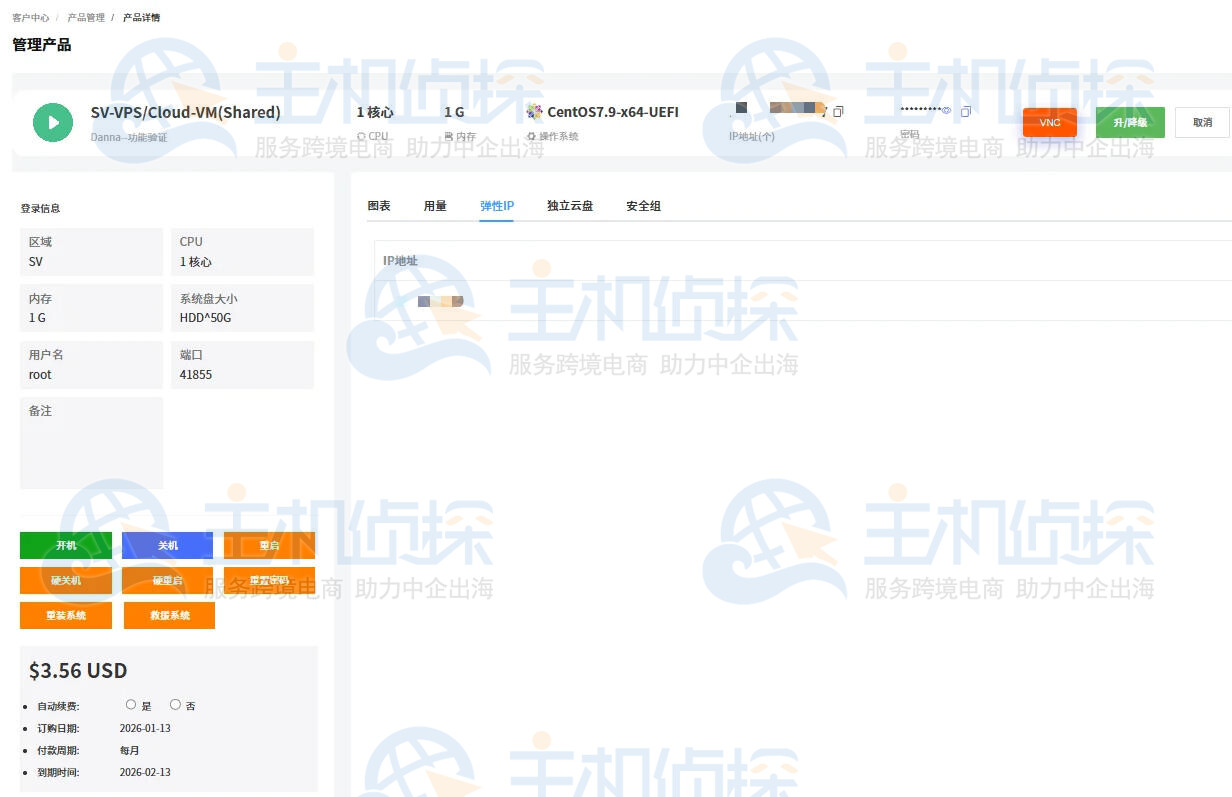Click 重装系统 to reinstall the OS

66,615
